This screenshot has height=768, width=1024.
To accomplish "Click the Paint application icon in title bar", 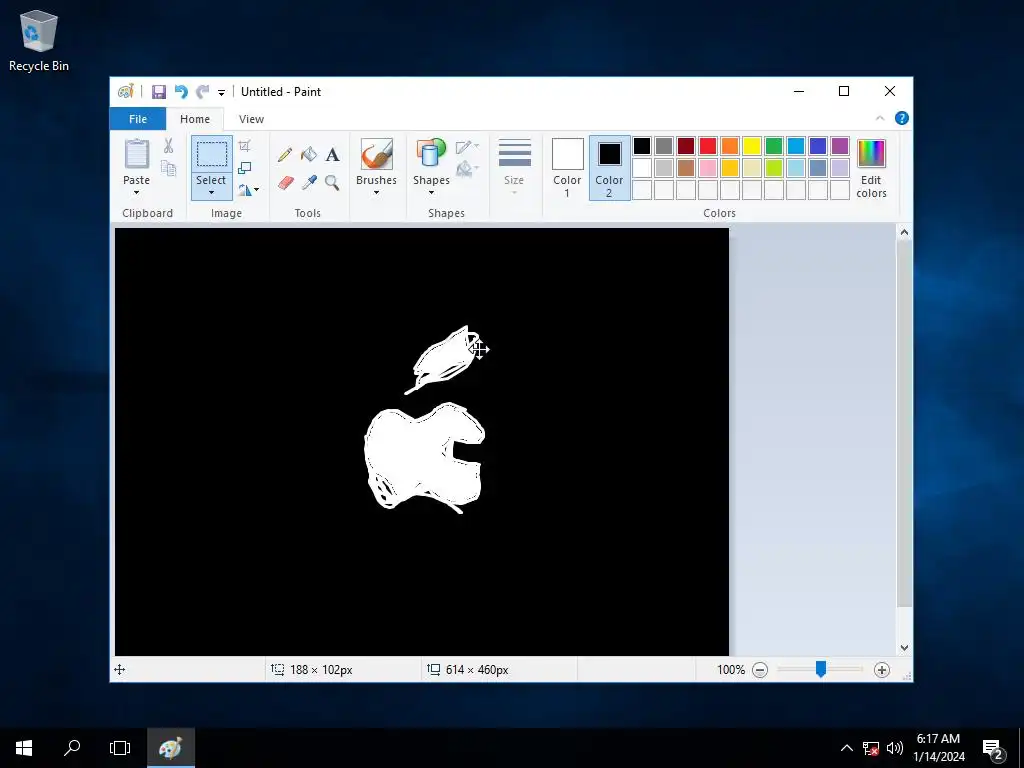I will (125, 92).
